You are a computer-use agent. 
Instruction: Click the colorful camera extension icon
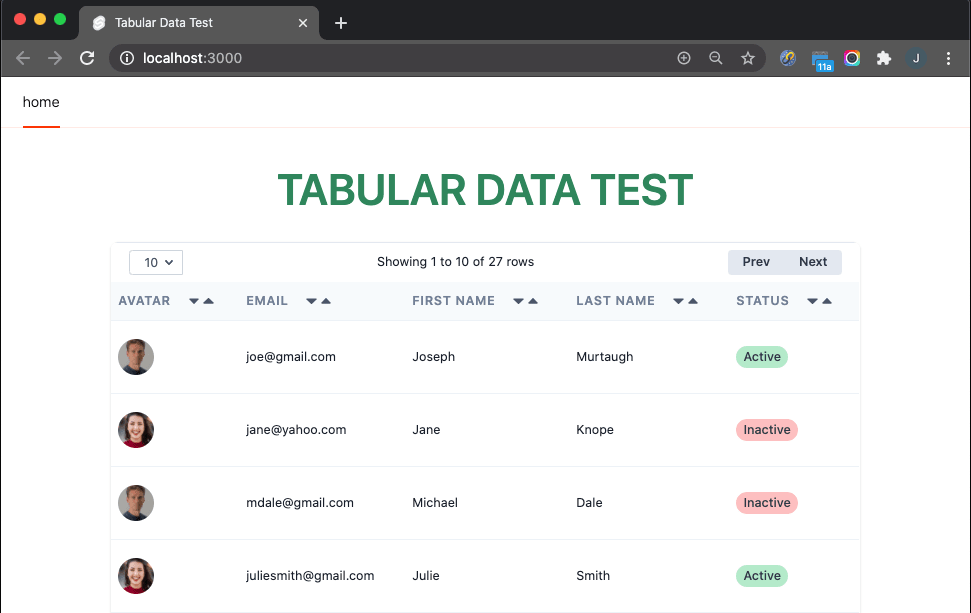tap(852, 58)
